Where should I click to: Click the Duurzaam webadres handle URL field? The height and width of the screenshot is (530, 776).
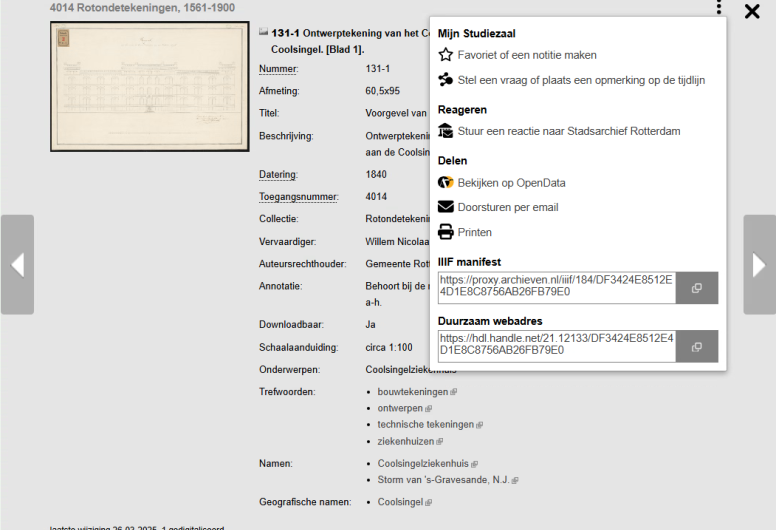556,345
